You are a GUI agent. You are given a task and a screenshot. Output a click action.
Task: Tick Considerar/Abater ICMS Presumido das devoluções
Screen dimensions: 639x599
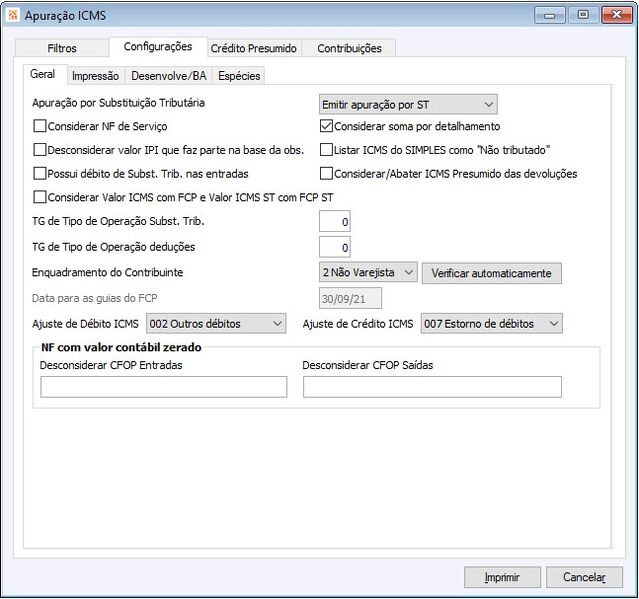coord(326,174)
